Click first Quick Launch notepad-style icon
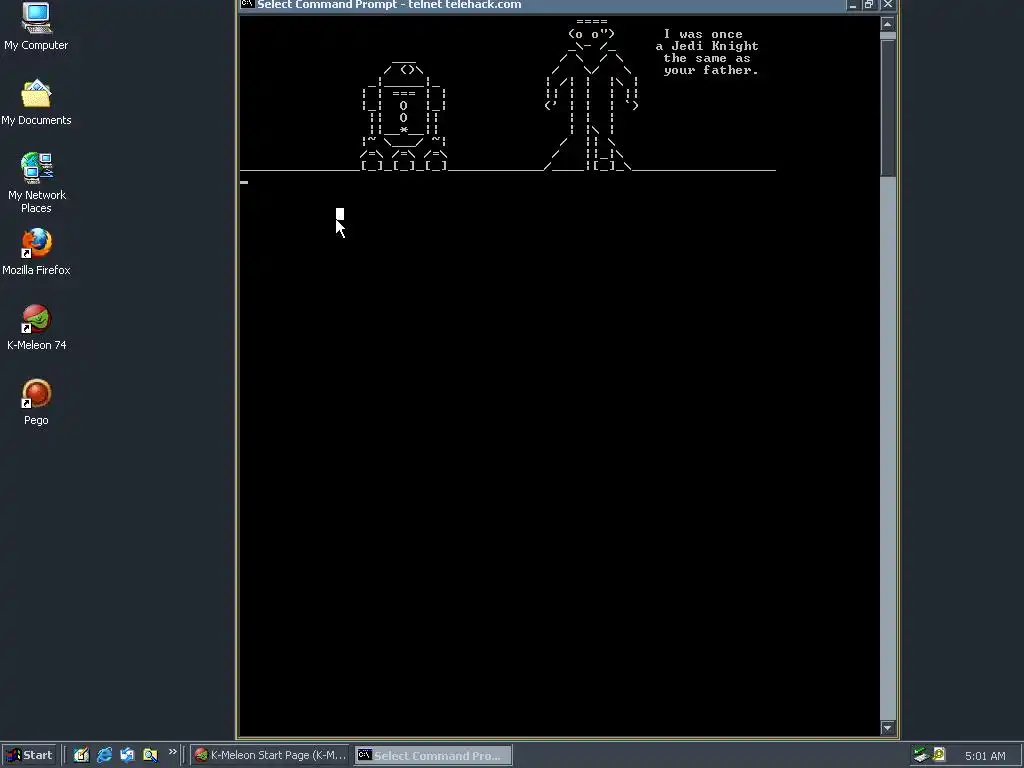This screenshot has width=1024, height=768. pyautogui.click(x=81, y=755)
